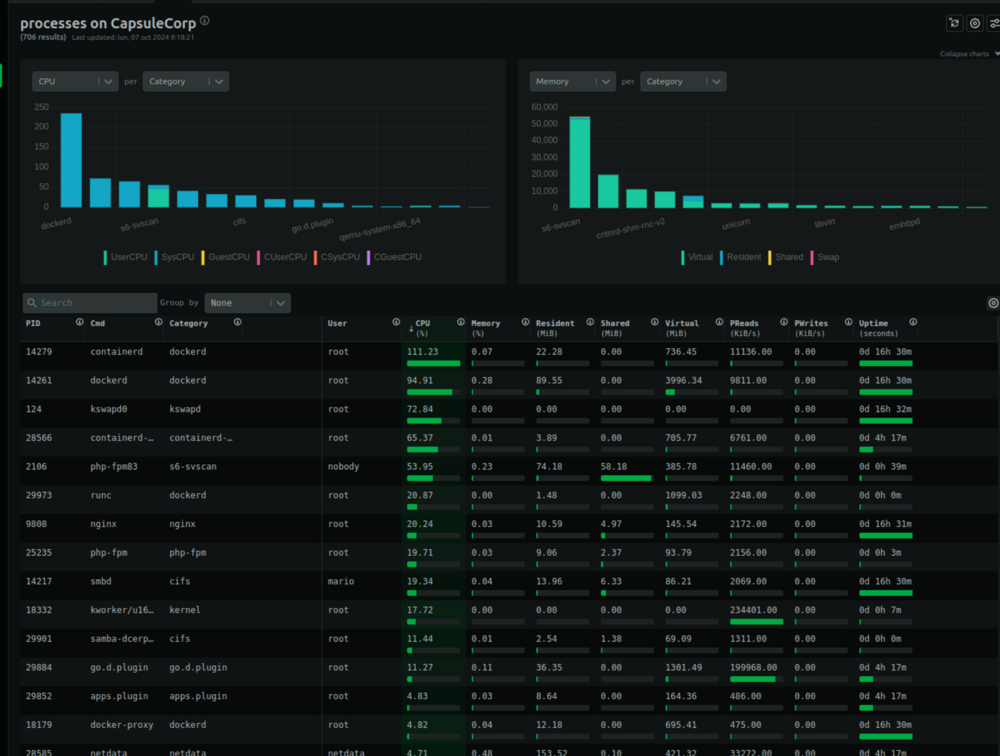Toggle SysCPU legend series
Screen dimensions: 1000x756
click(x=174, y=257)
